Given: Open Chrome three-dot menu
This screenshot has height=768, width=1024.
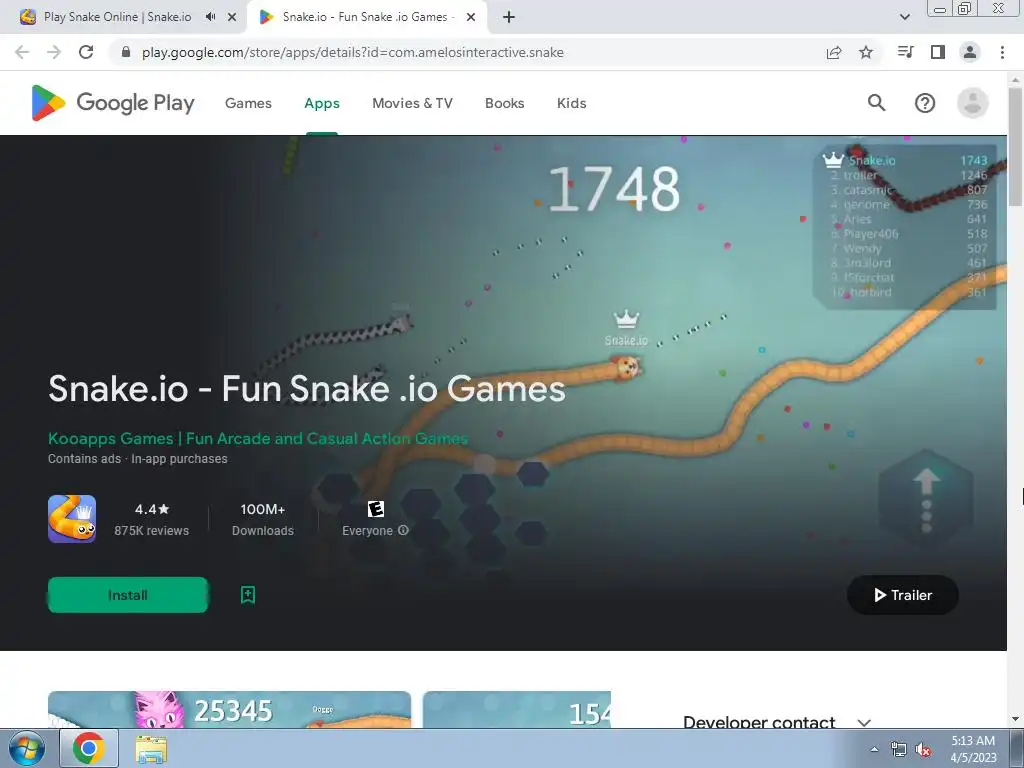Looking at the screenshot, I should (x=1002, y=52).
